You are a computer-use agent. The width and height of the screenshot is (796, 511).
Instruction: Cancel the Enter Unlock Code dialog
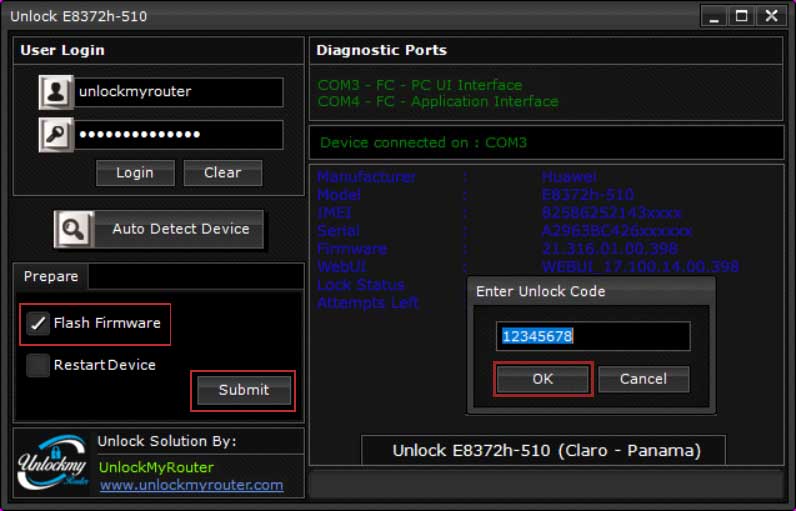coord(644,379)
